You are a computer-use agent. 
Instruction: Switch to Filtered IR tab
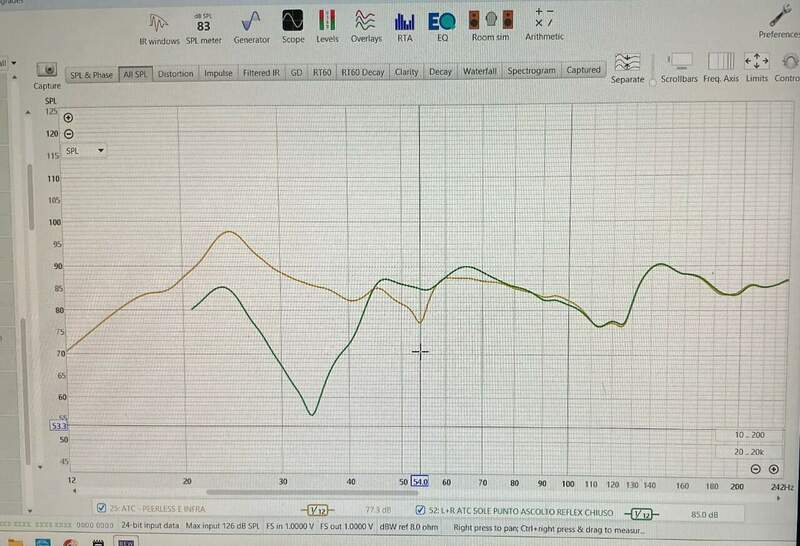tap(261, 73)
